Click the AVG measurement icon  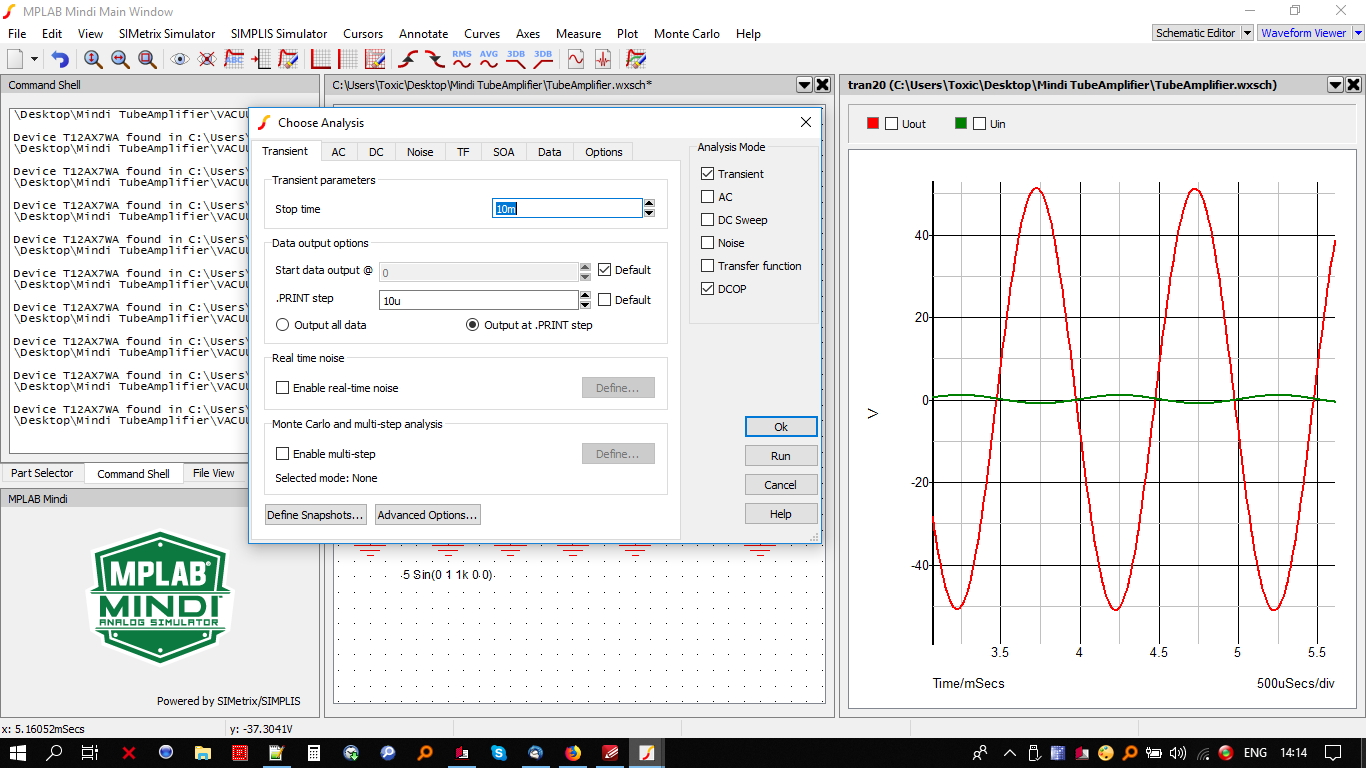point(489,59)
